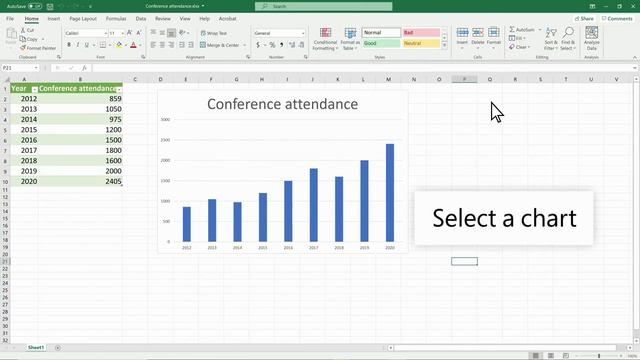The width and height of the screenshot is (640, 360).
Task: Click the Fill Color yellow bucket swatch
Action: 119,45
